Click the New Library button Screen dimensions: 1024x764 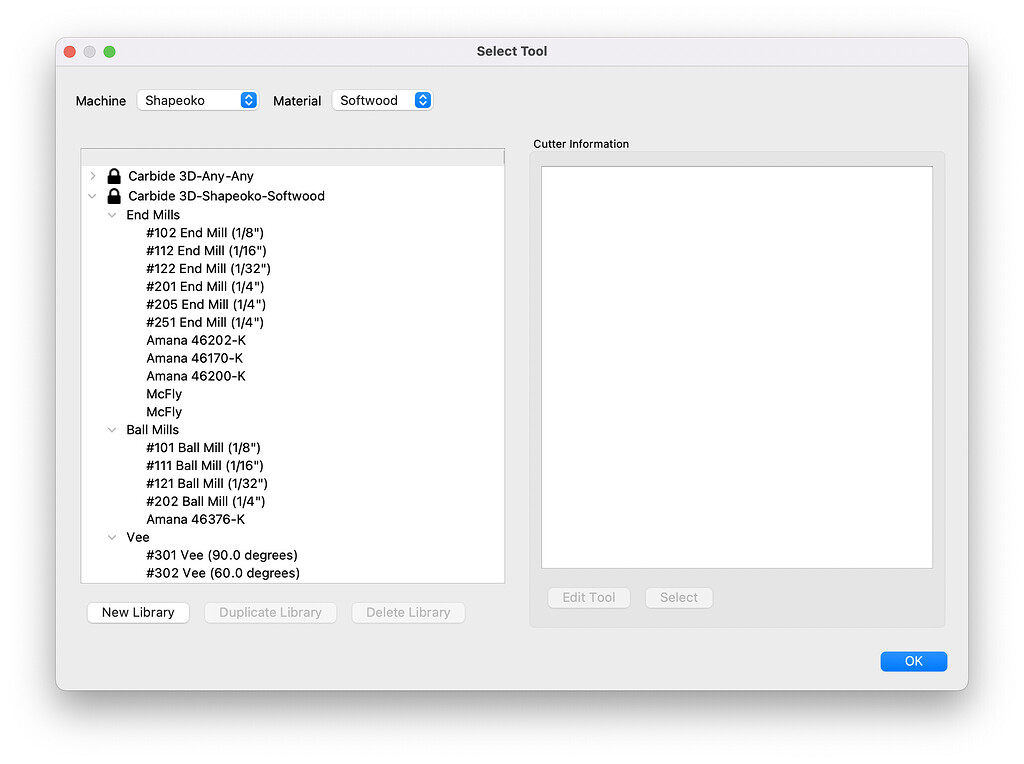[x=138, y=613]
